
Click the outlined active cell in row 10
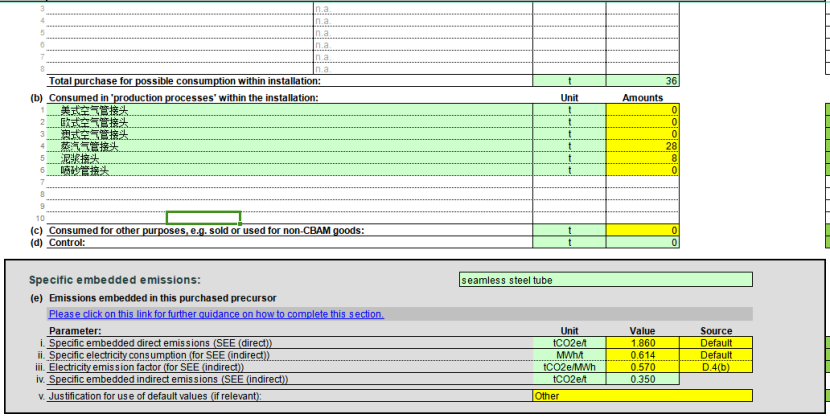pos(203,218)
